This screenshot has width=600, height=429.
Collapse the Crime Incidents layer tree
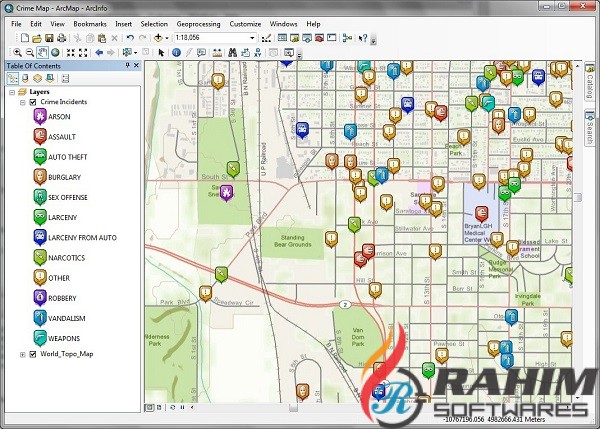pos(23,103)
